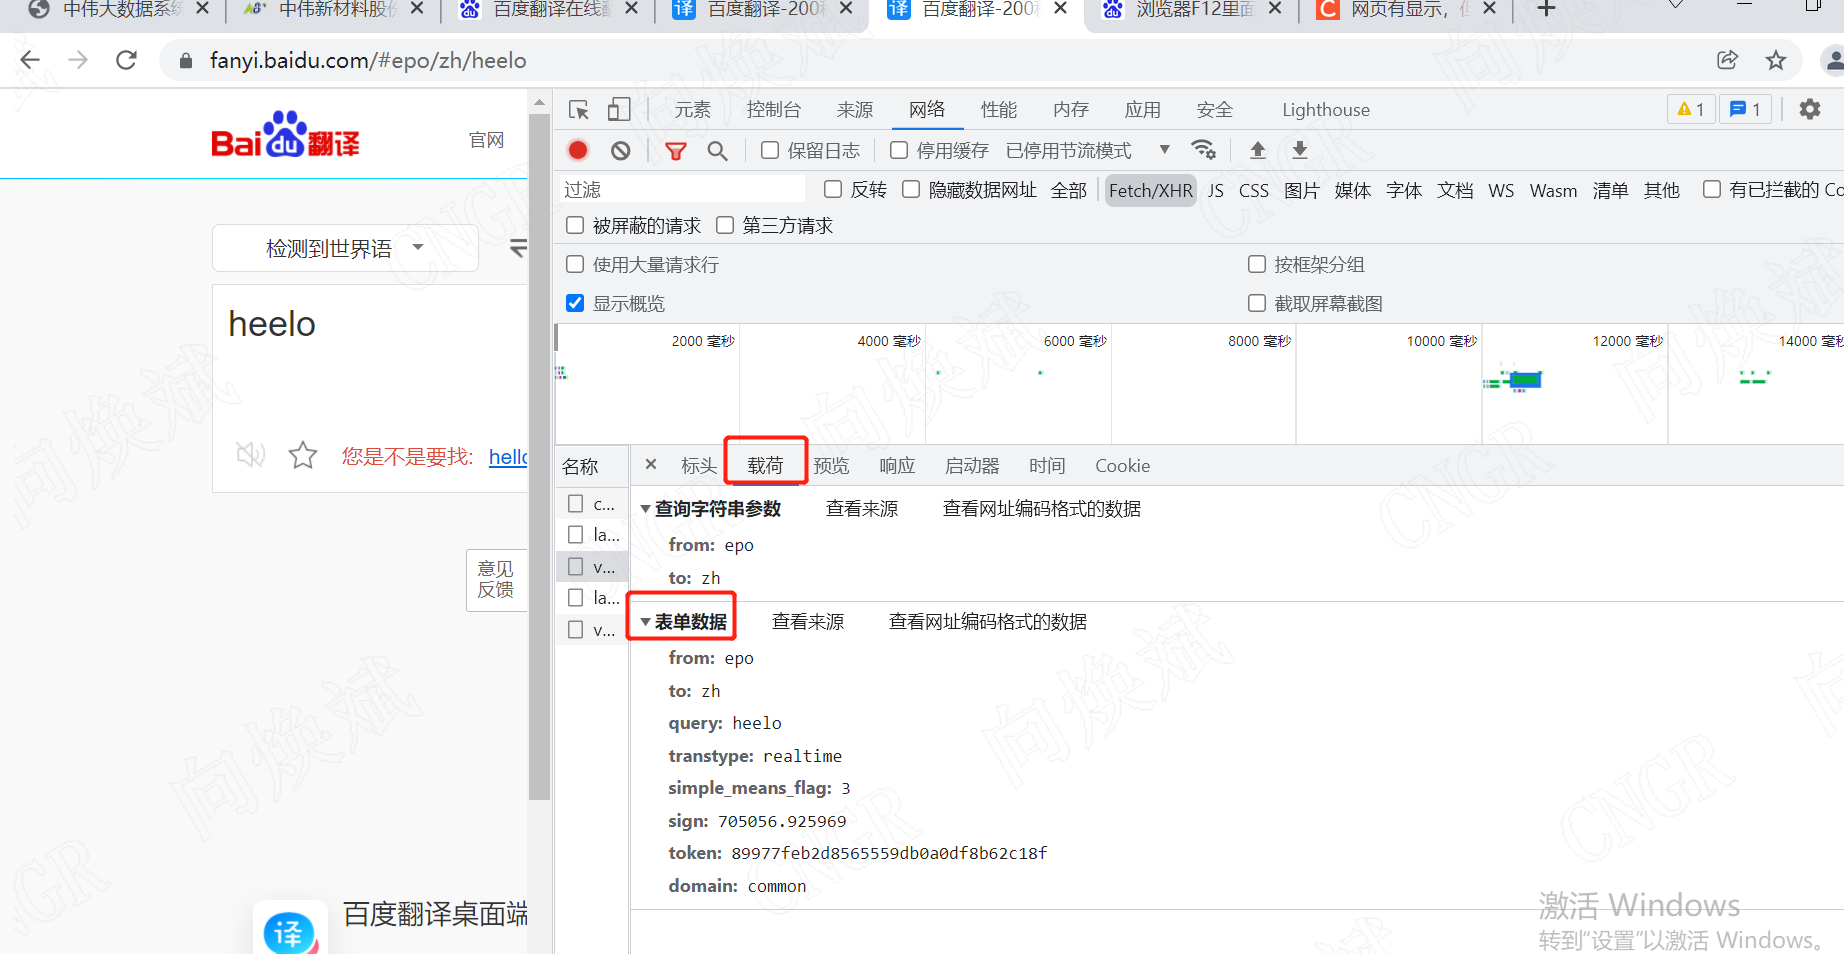Share this page icon in address bar

(1728, 60)
